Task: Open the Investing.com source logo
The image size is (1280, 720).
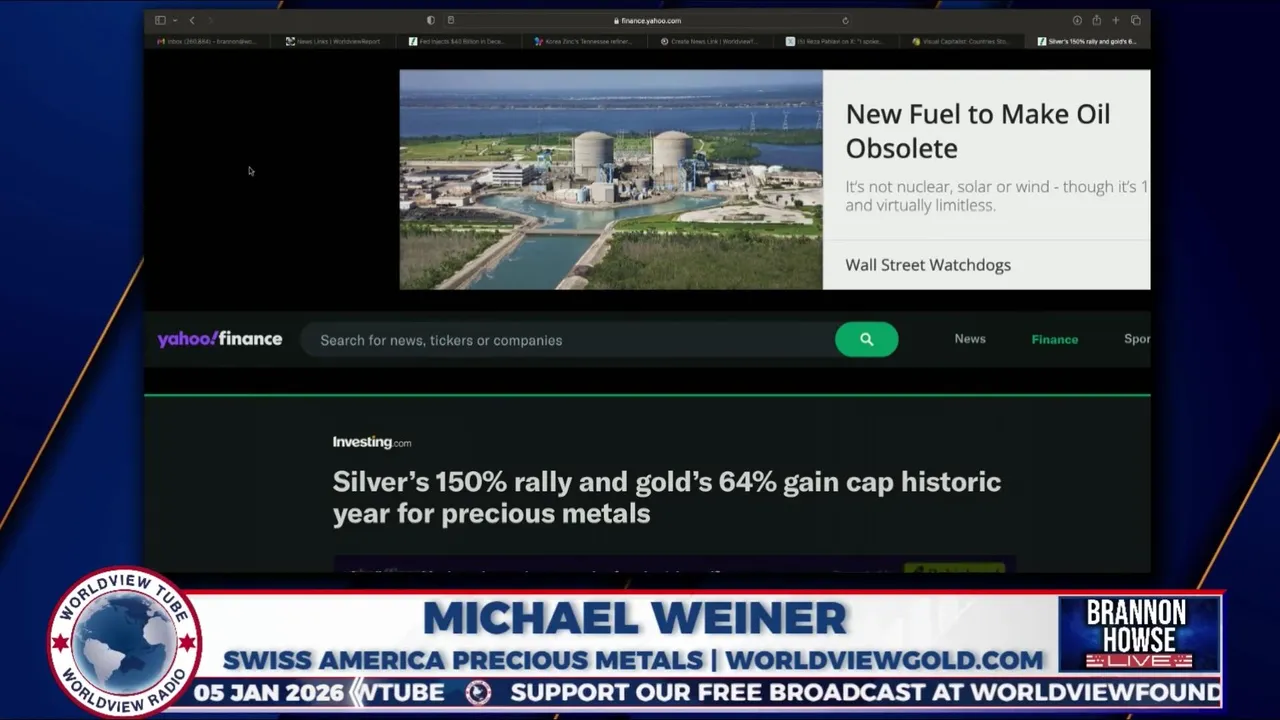Action: click(x=372, y=442)
